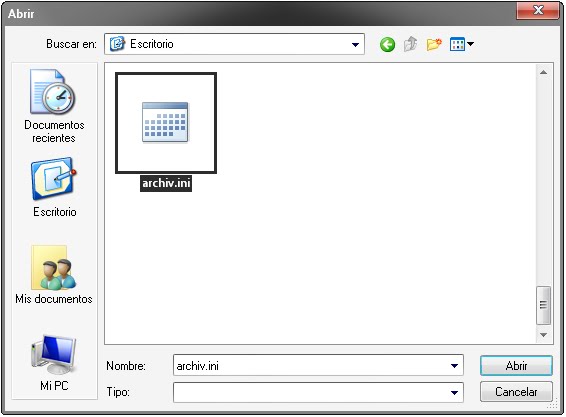Close the Abrir dialog window
566x417 pixels.
(x=538, y=10)
